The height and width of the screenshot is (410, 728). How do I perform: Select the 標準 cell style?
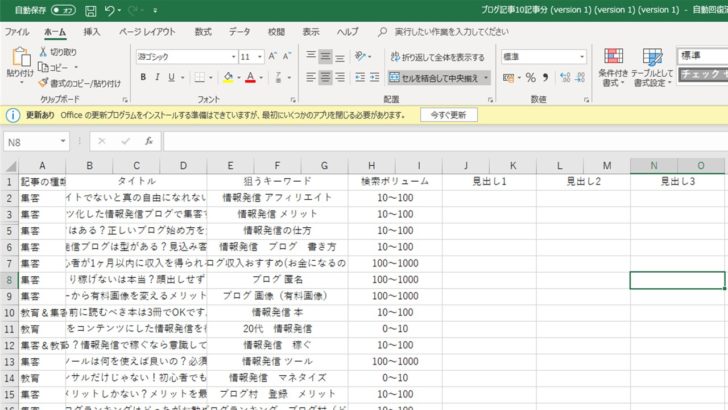click(702, 56)
